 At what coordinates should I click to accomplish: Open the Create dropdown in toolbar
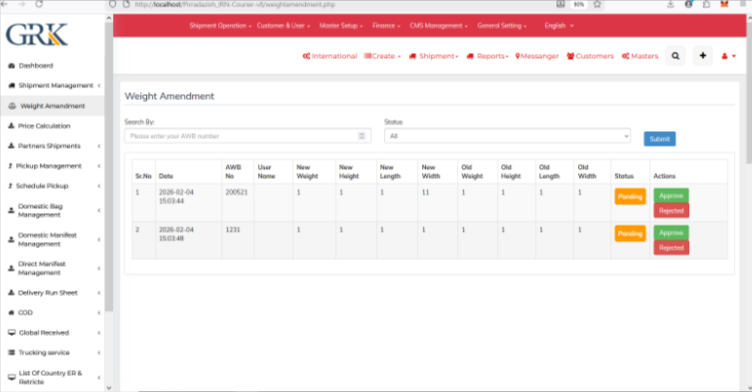coord(382,56)
